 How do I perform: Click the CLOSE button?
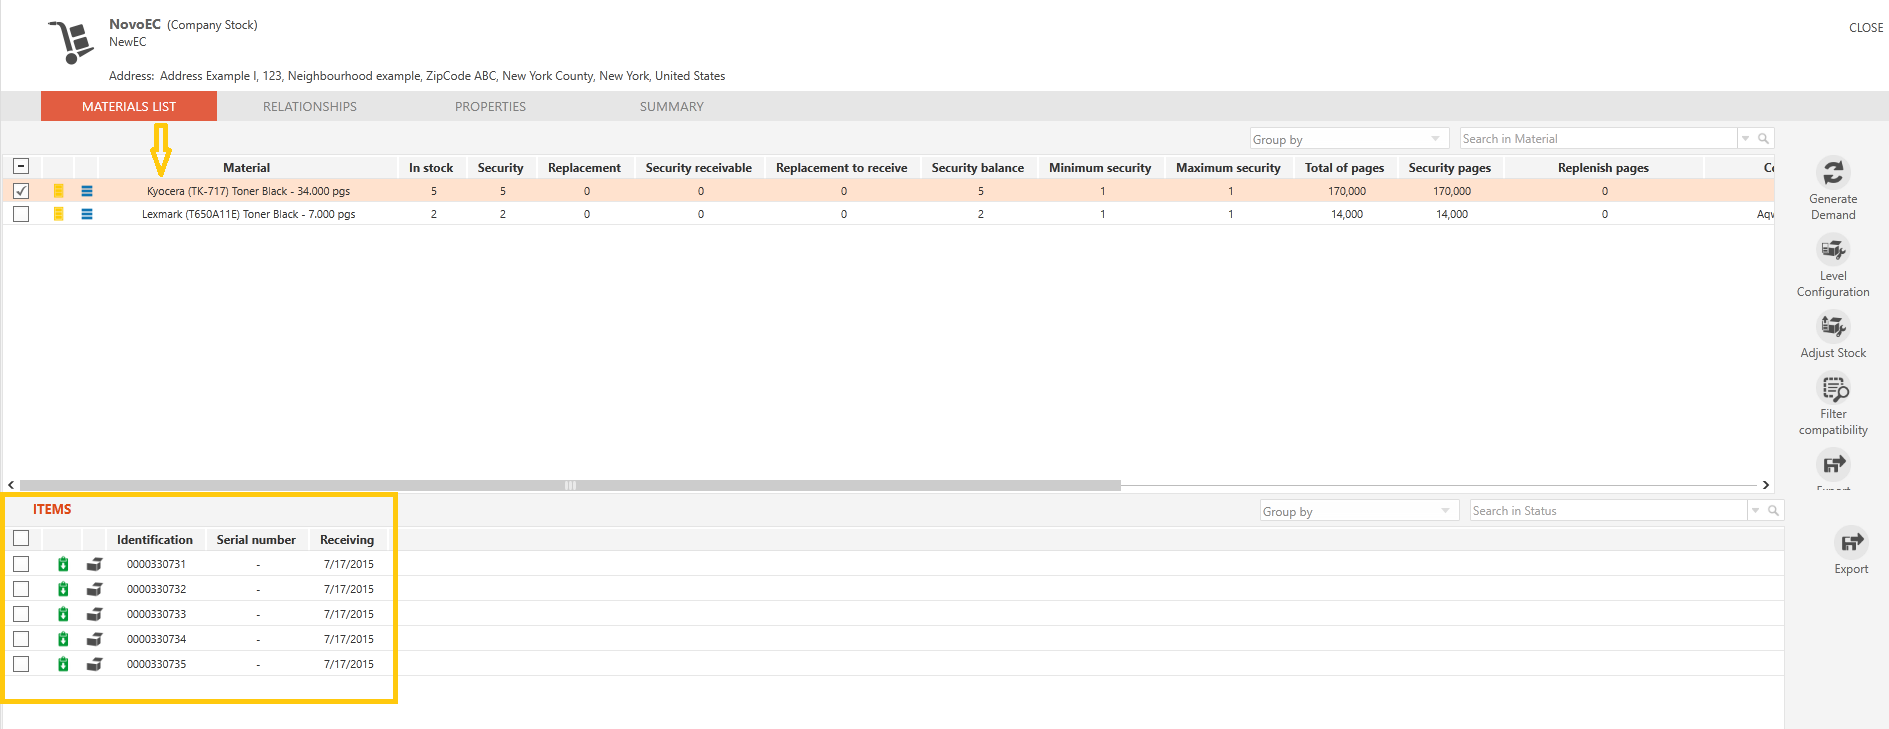pos(1866,28)
